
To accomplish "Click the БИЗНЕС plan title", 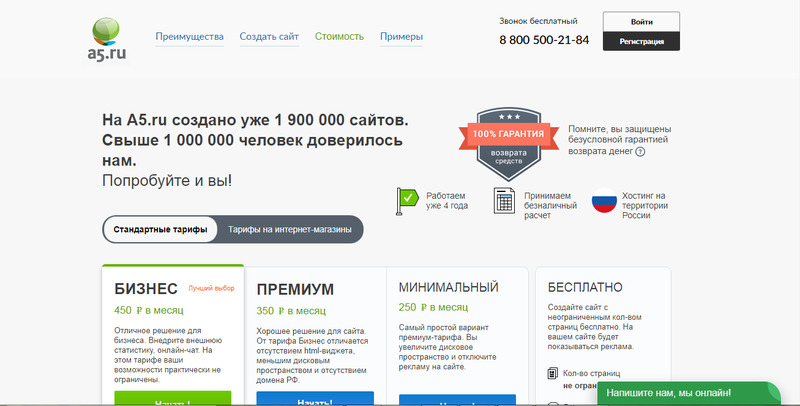I will 146,289.
